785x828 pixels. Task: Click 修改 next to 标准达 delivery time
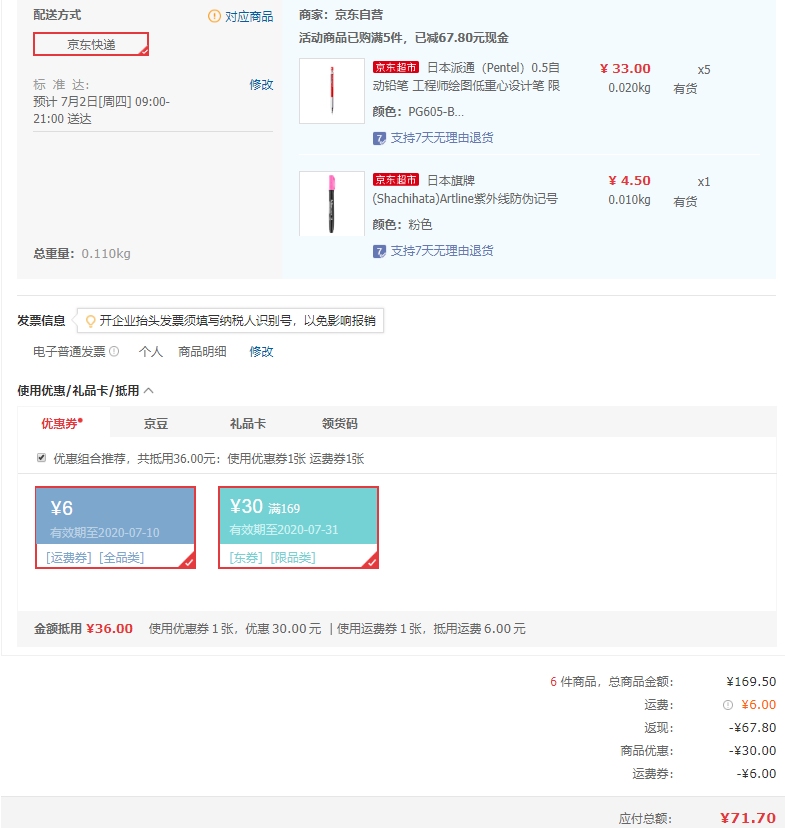[x=261, y=84]
